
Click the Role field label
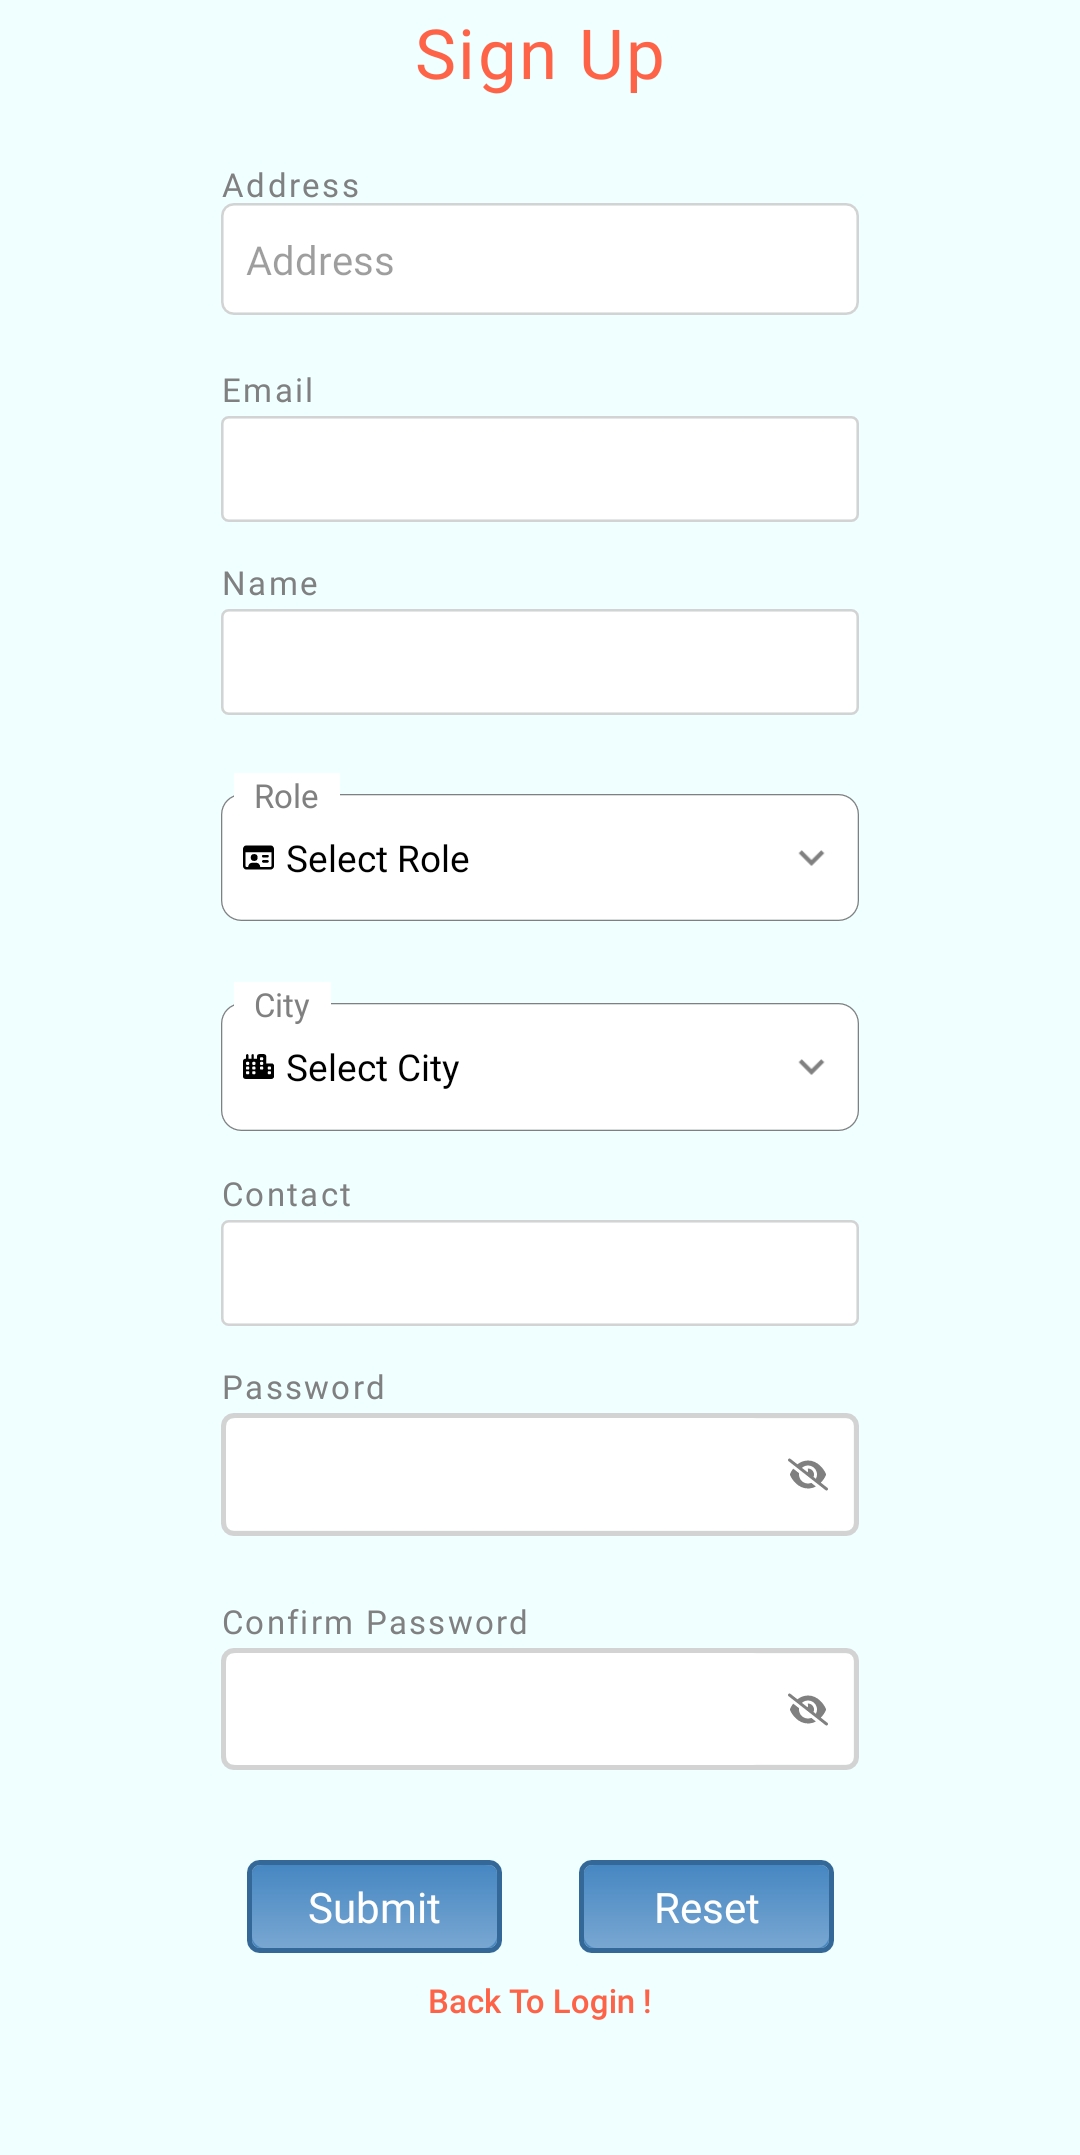pyautogui.click(x=285, y=796)
